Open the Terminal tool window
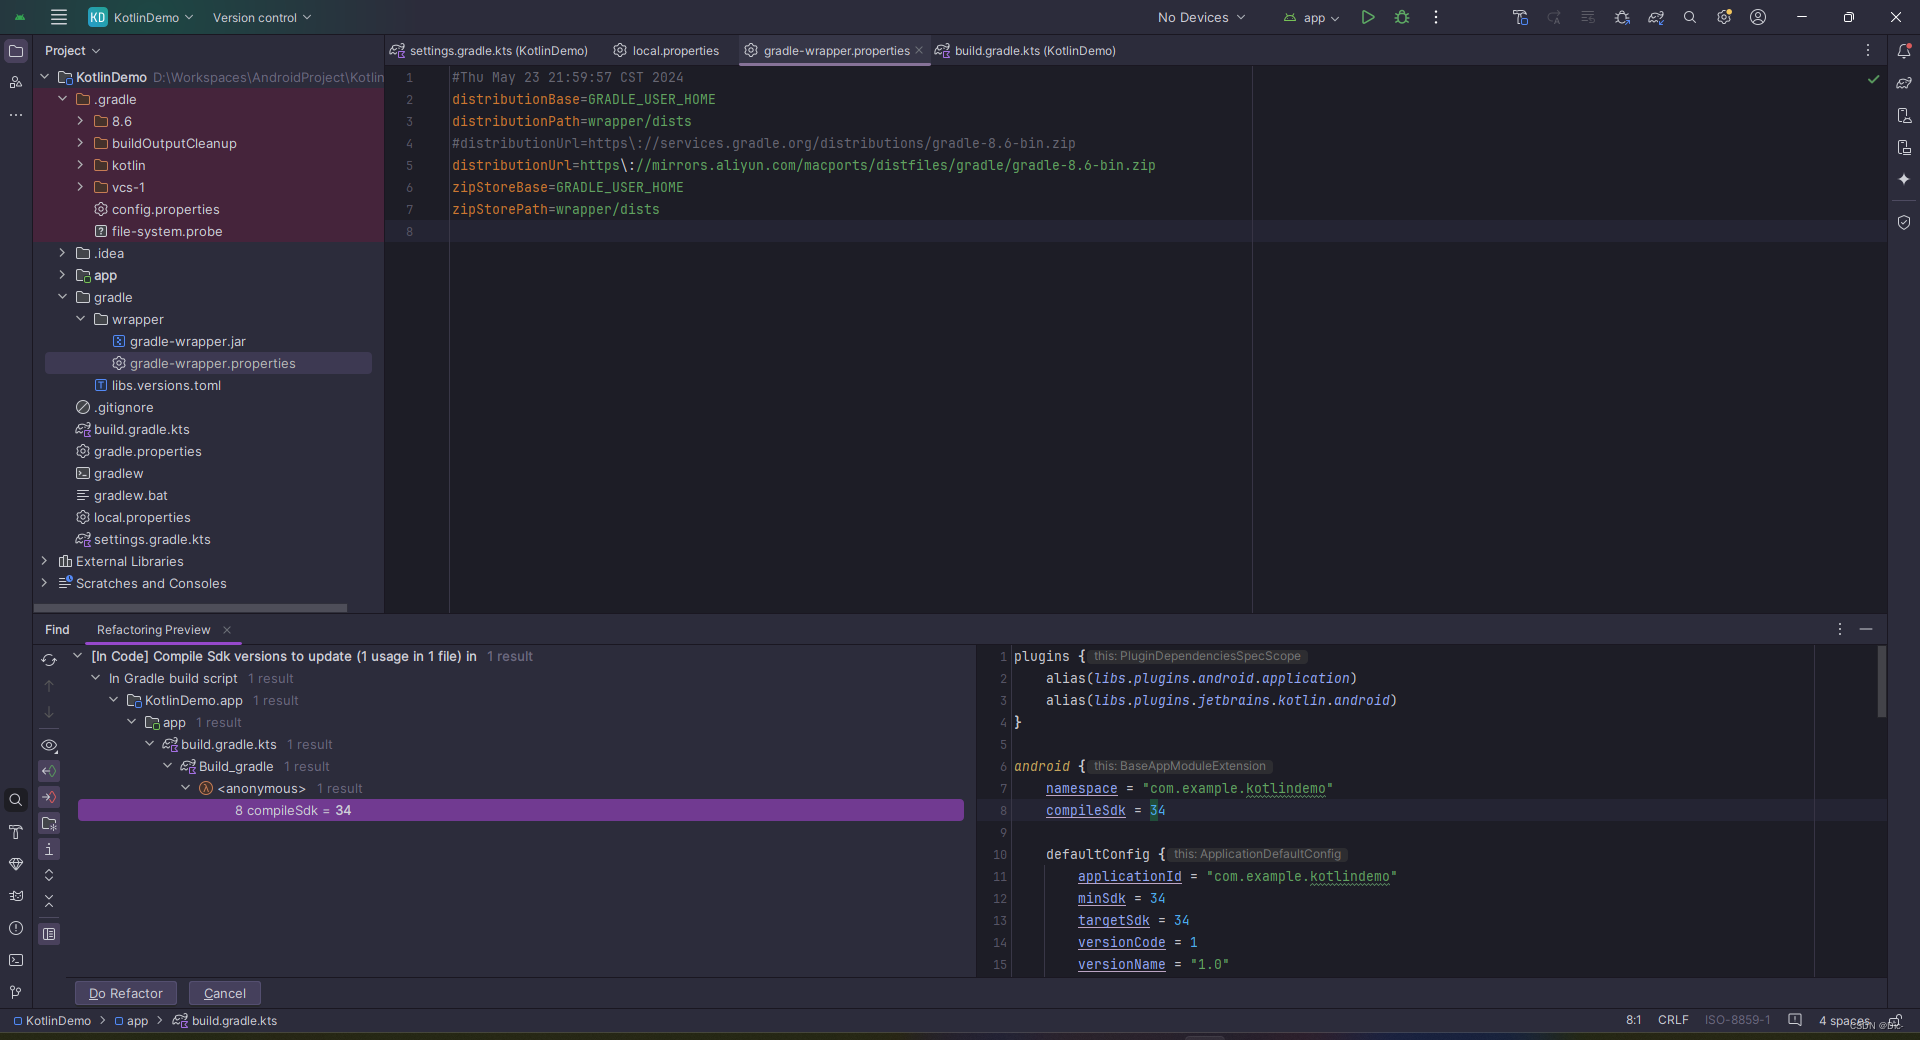This screenshot has width=1920, height=1040. click(x=16, y=960)
